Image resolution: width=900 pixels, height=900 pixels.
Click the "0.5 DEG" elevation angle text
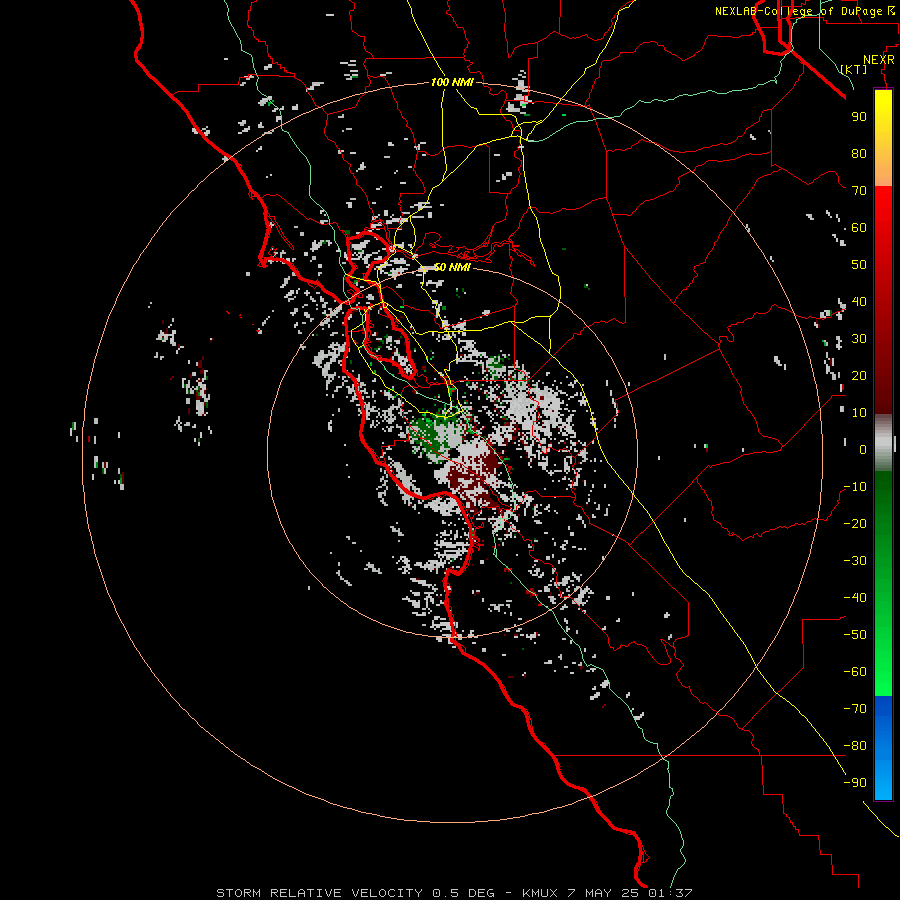click(463, 893)
